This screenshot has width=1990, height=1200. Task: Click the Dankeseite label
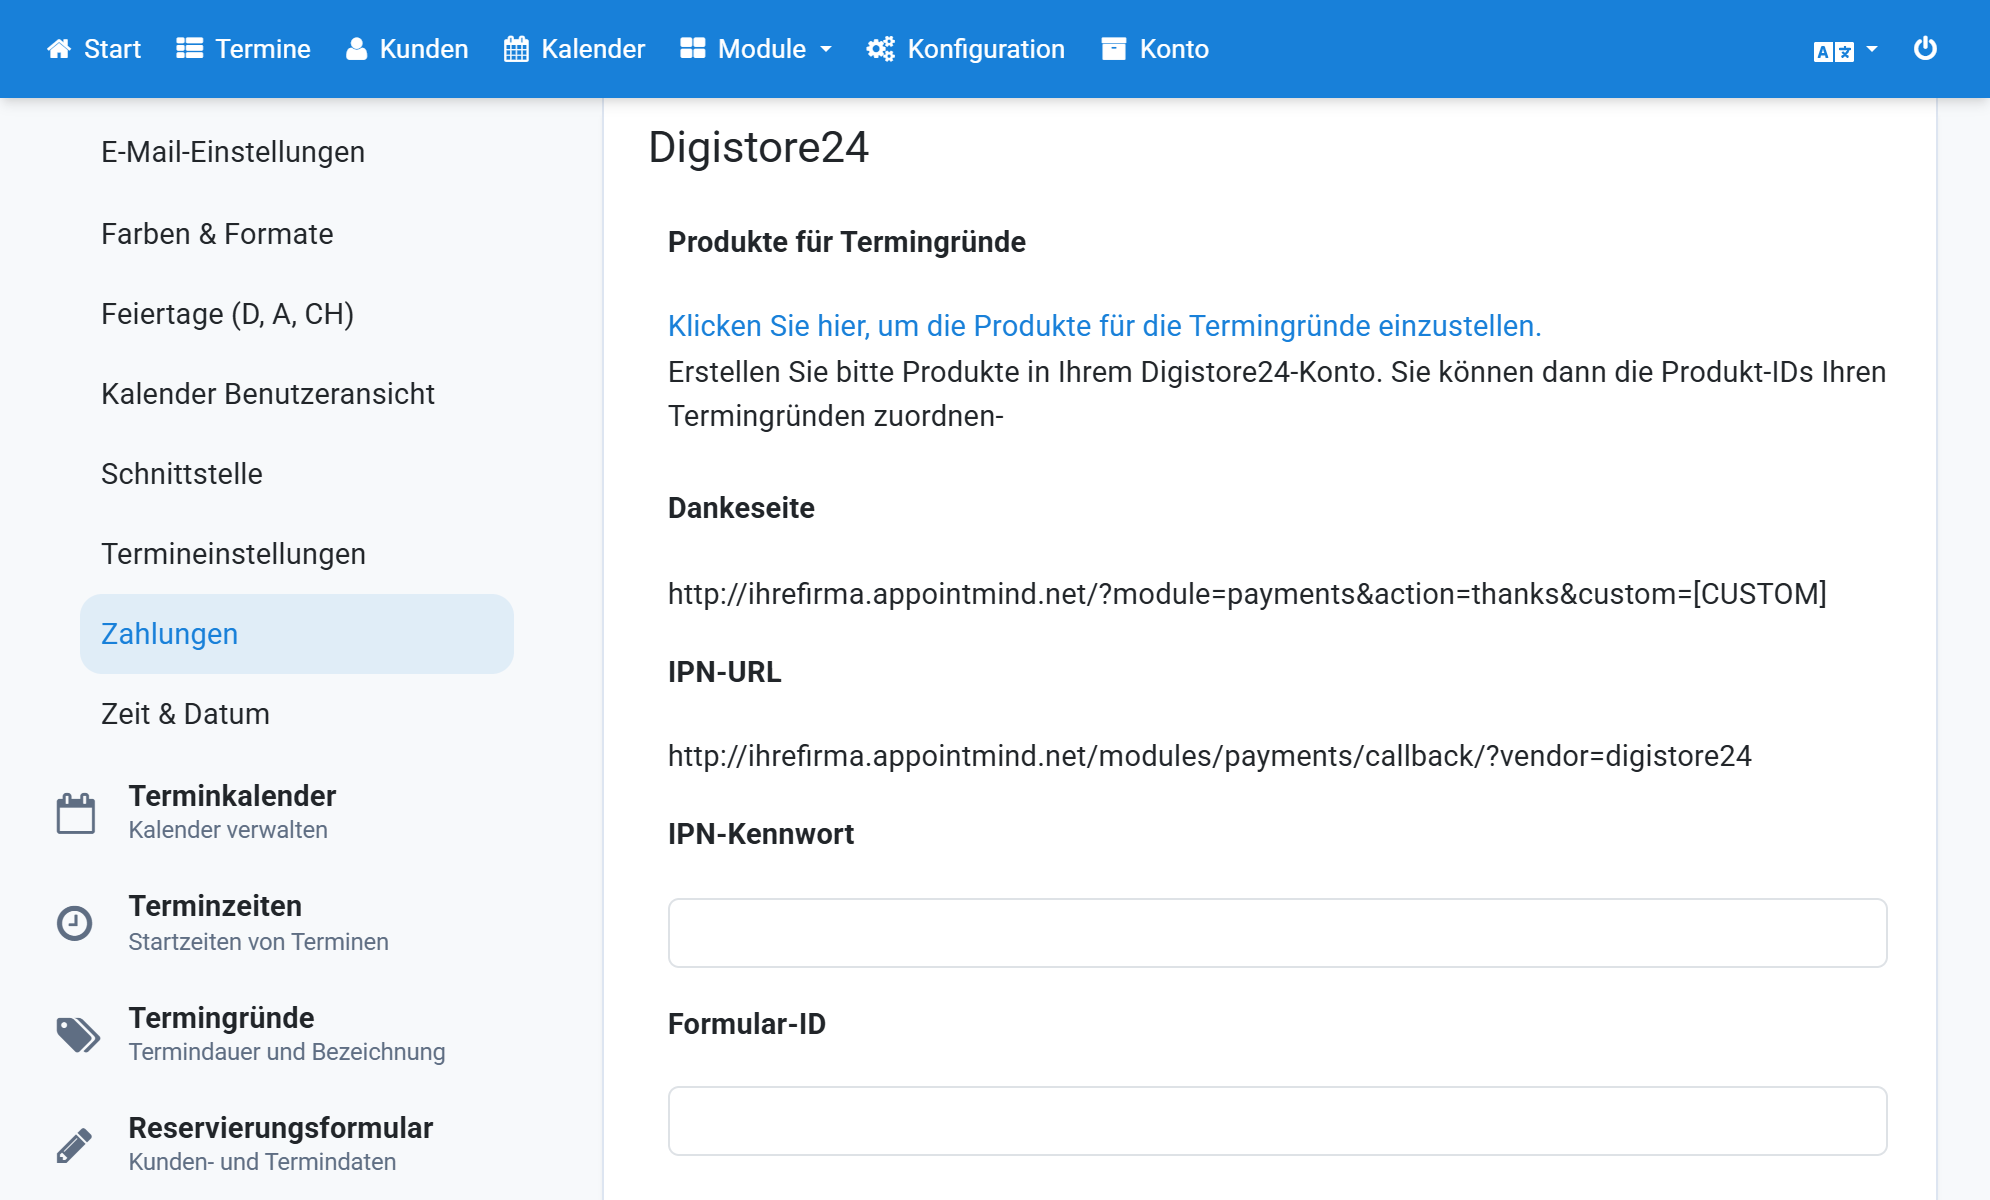tap(741, 508)
